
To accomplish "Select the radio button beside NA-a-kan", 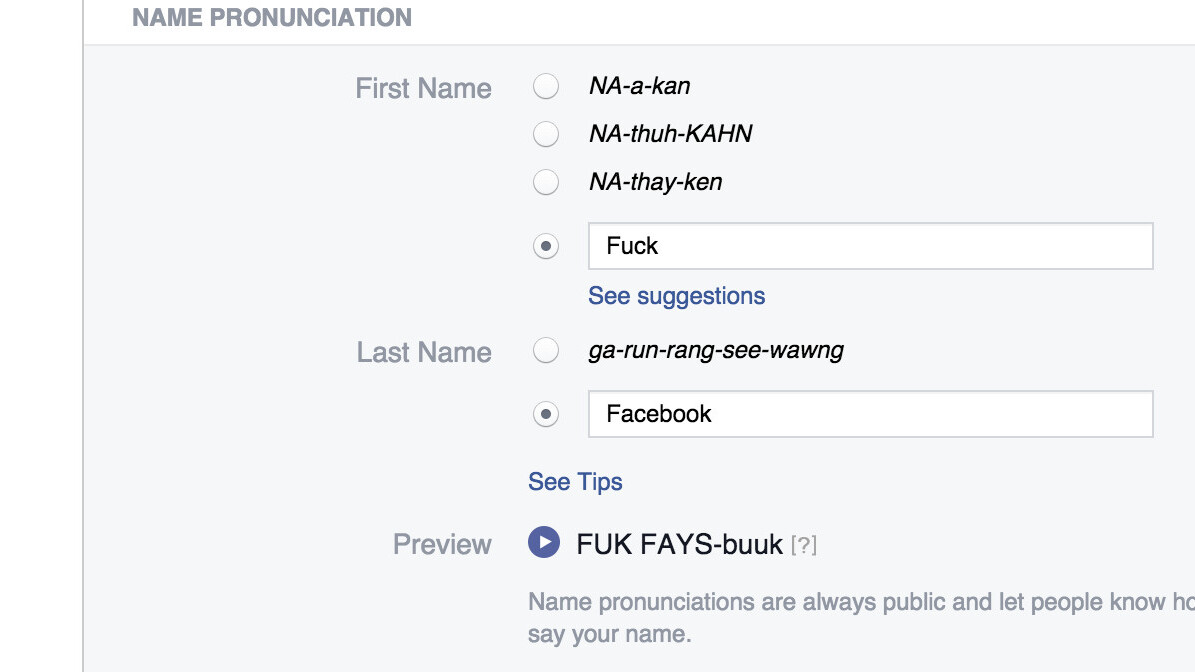I will click(x=546, y=86).
